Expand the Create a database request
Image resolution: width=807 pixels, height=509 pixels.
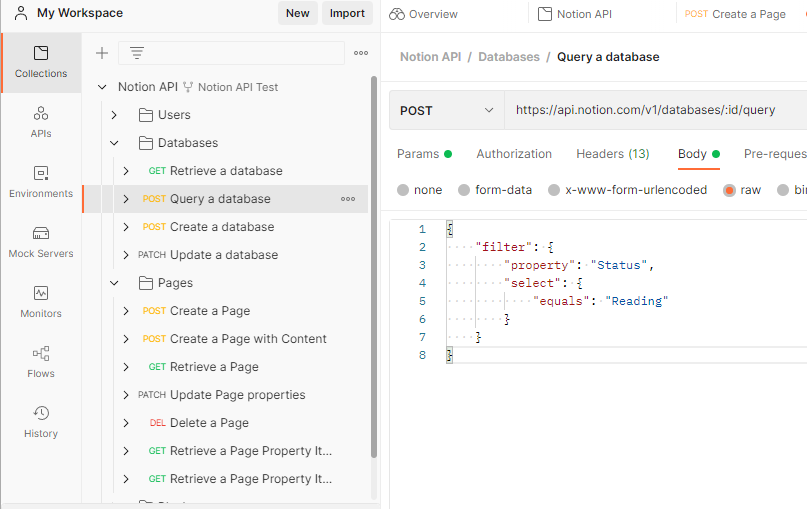click(x=126, y=226)
